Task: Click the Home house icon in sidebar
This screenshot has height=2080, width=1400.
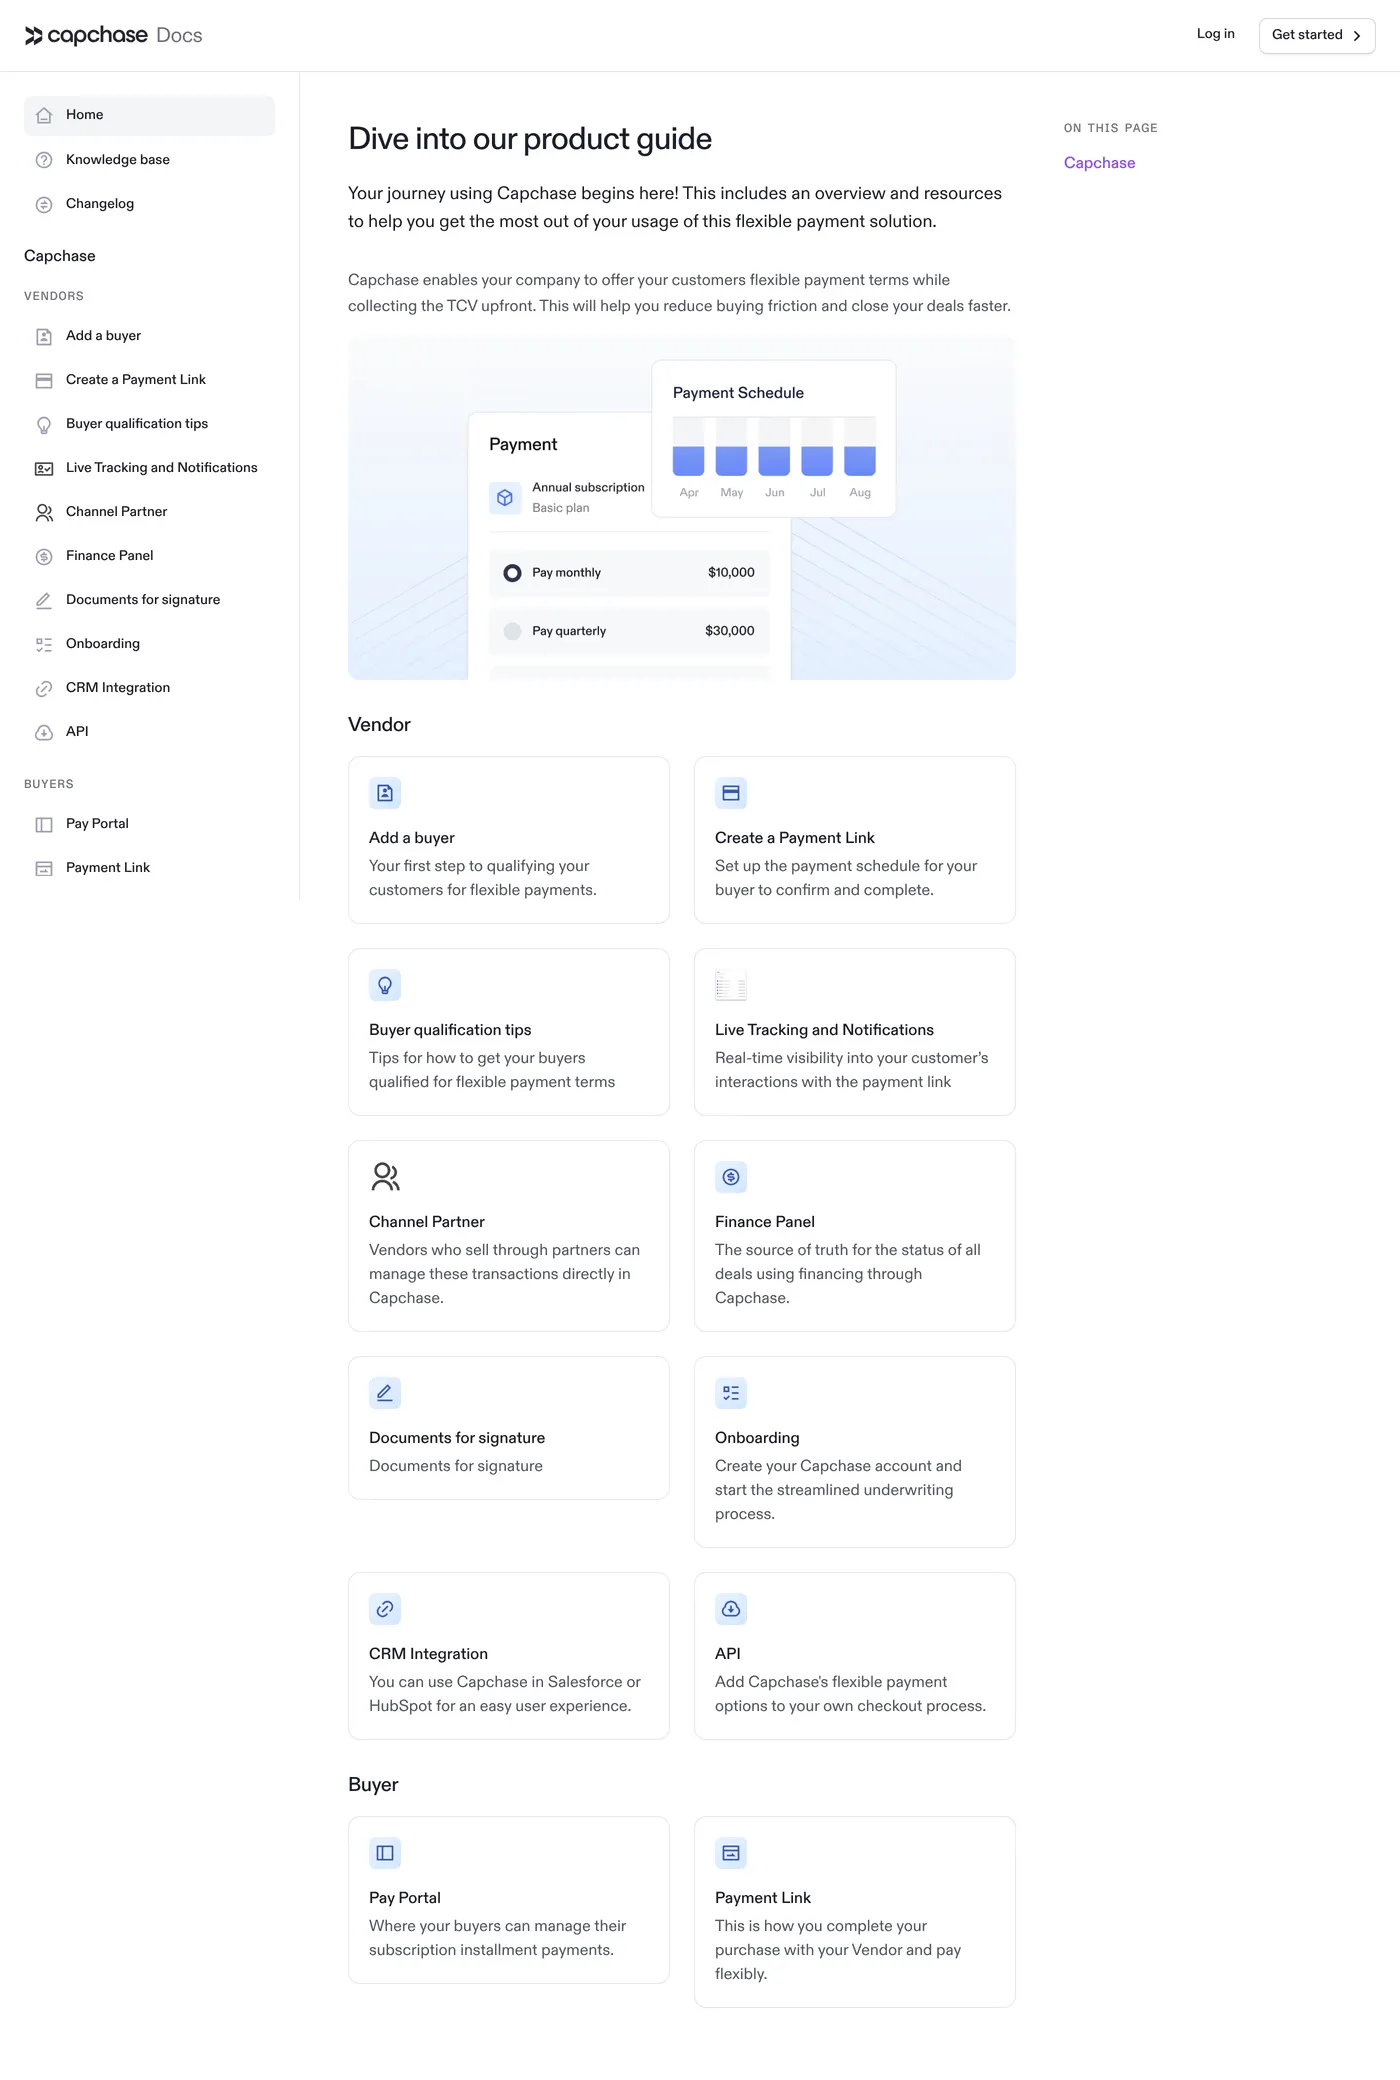Action: click(x=44, y=116)
